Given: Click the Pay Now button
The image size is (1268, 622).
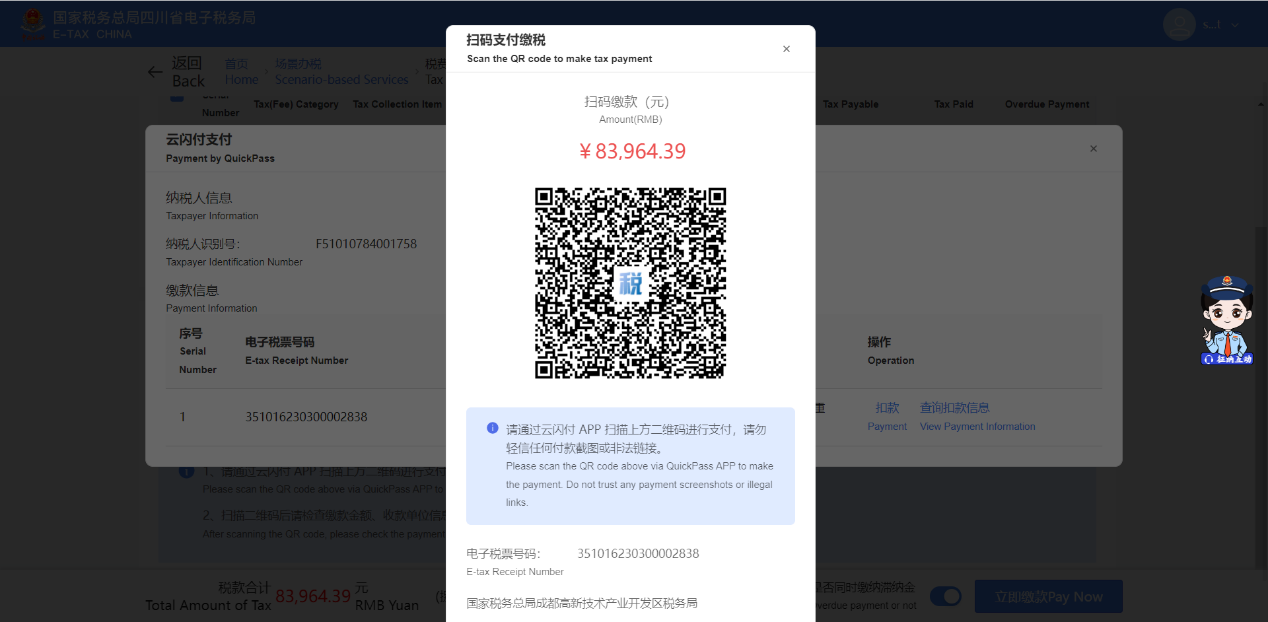Looking at the screenshot, I should click(1048, 596).
